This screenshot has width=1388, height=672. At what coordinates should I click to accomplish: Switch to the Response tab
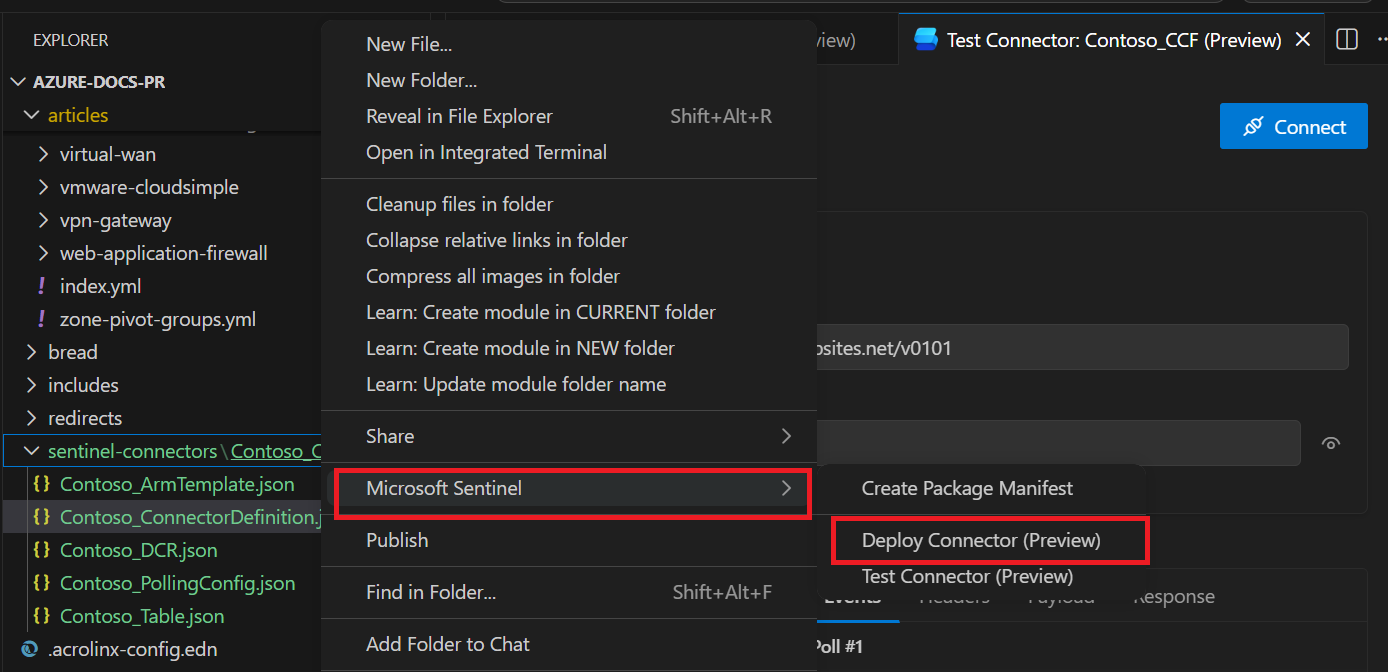(x=1174, y=597)
